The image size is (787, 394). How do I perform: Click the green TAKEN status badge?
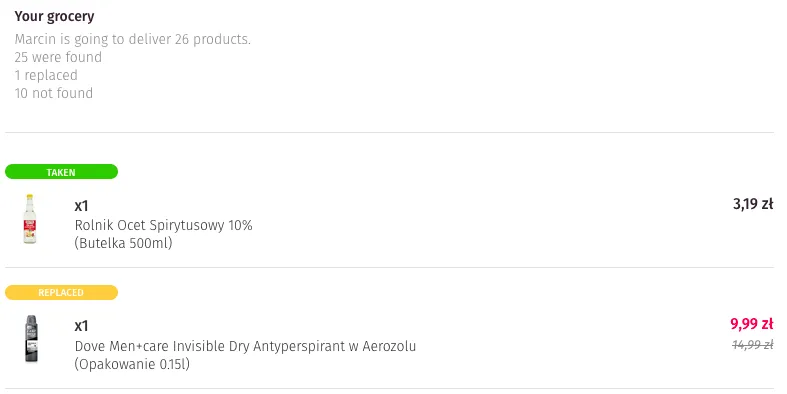coord(61,172)
